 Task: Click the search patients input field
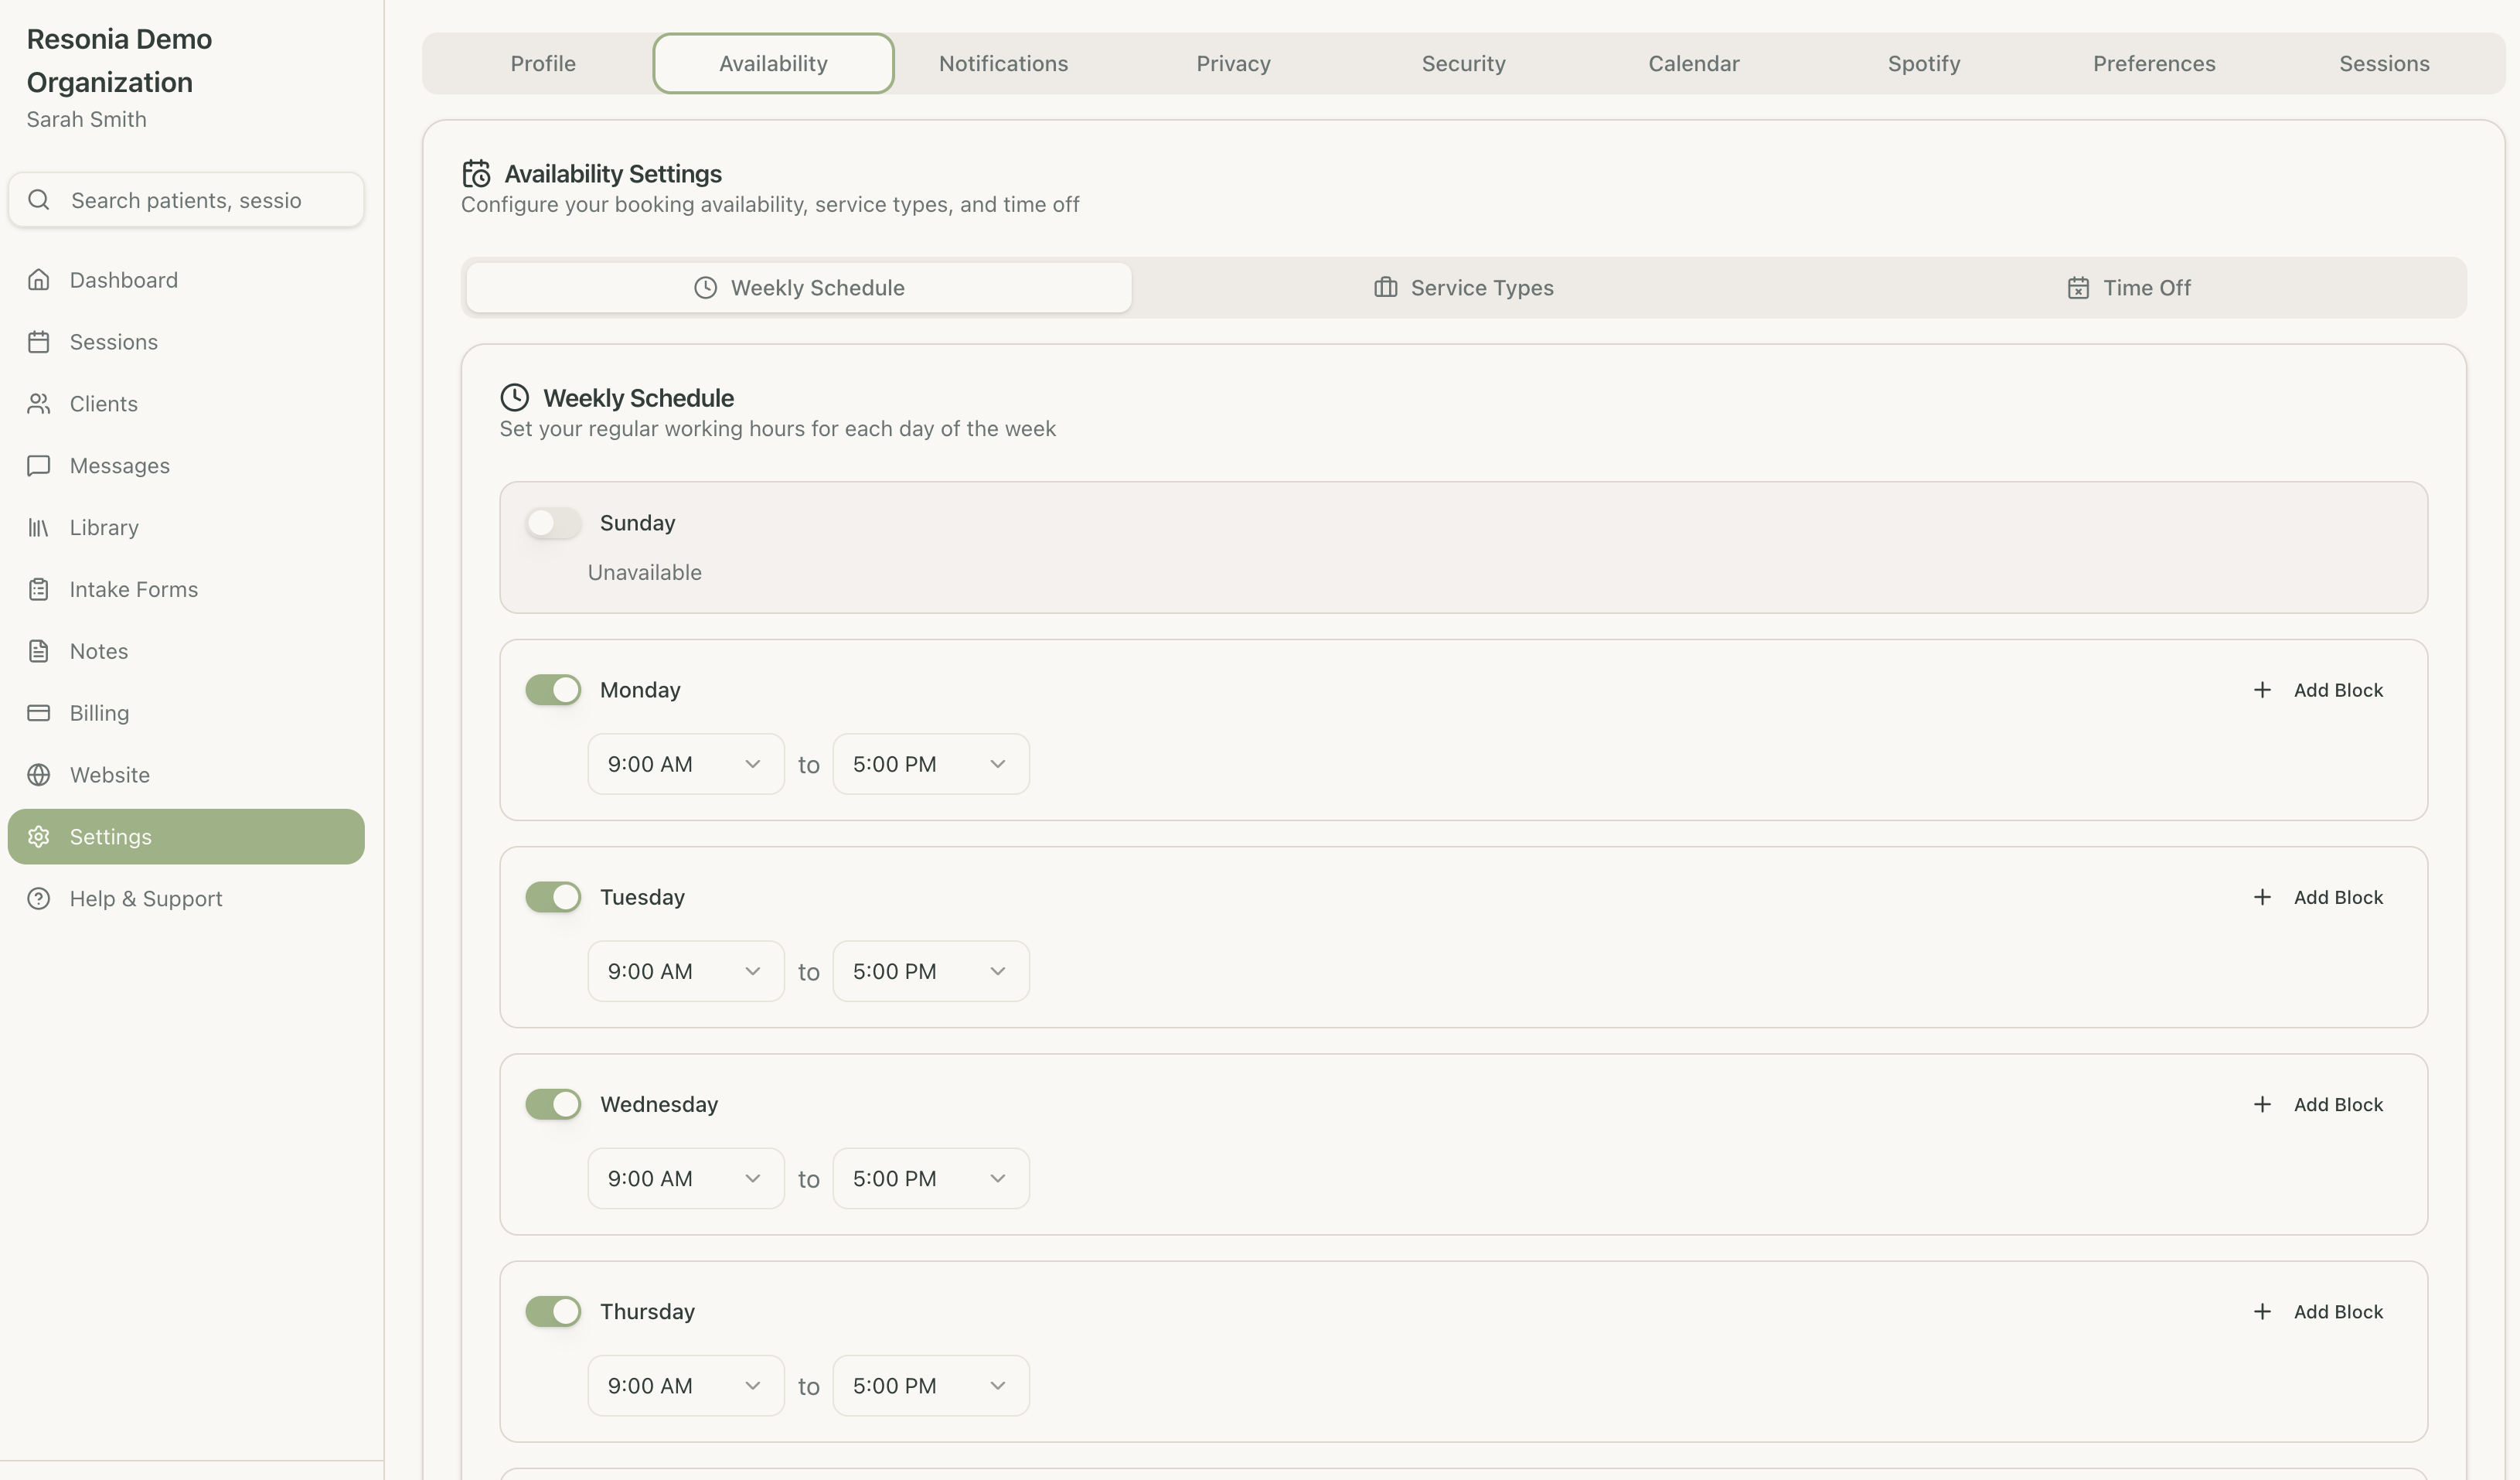[186, 200]
